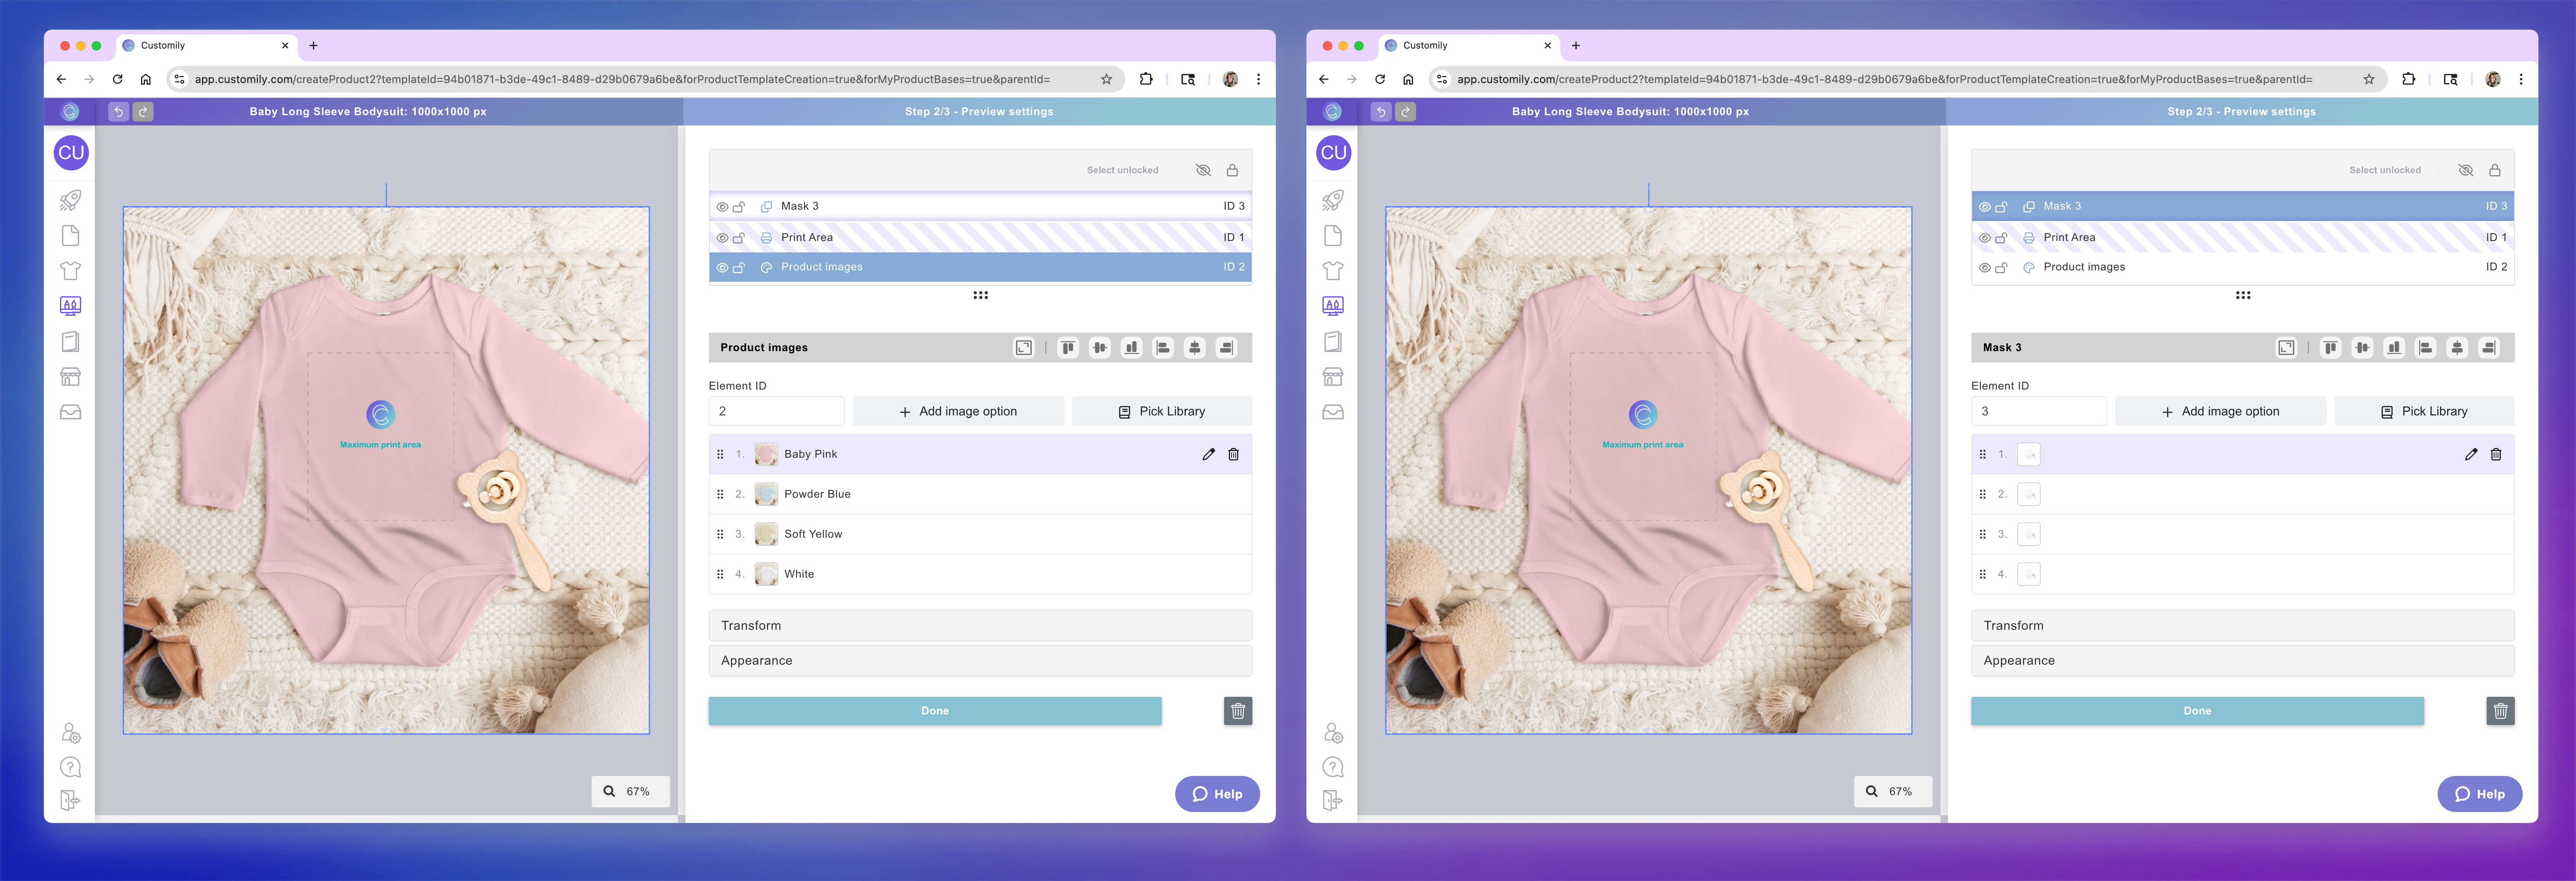The width and height of the screenshot is (2576, 881).
Task: Select Powder Blue color option thumbnail
Action: point(766,494)
